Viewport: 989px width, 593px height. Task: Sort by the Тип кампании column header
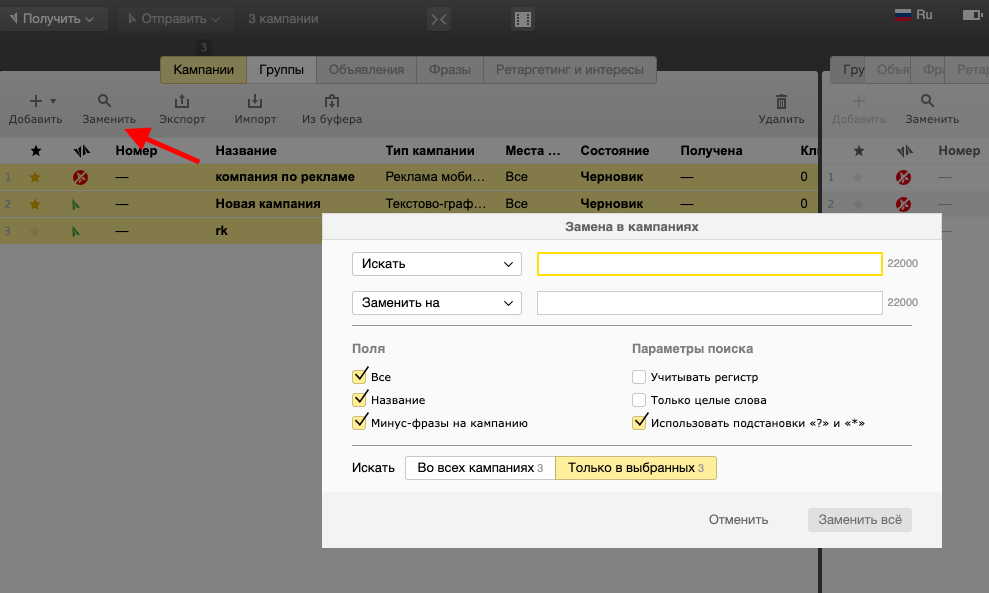(430, 151)
